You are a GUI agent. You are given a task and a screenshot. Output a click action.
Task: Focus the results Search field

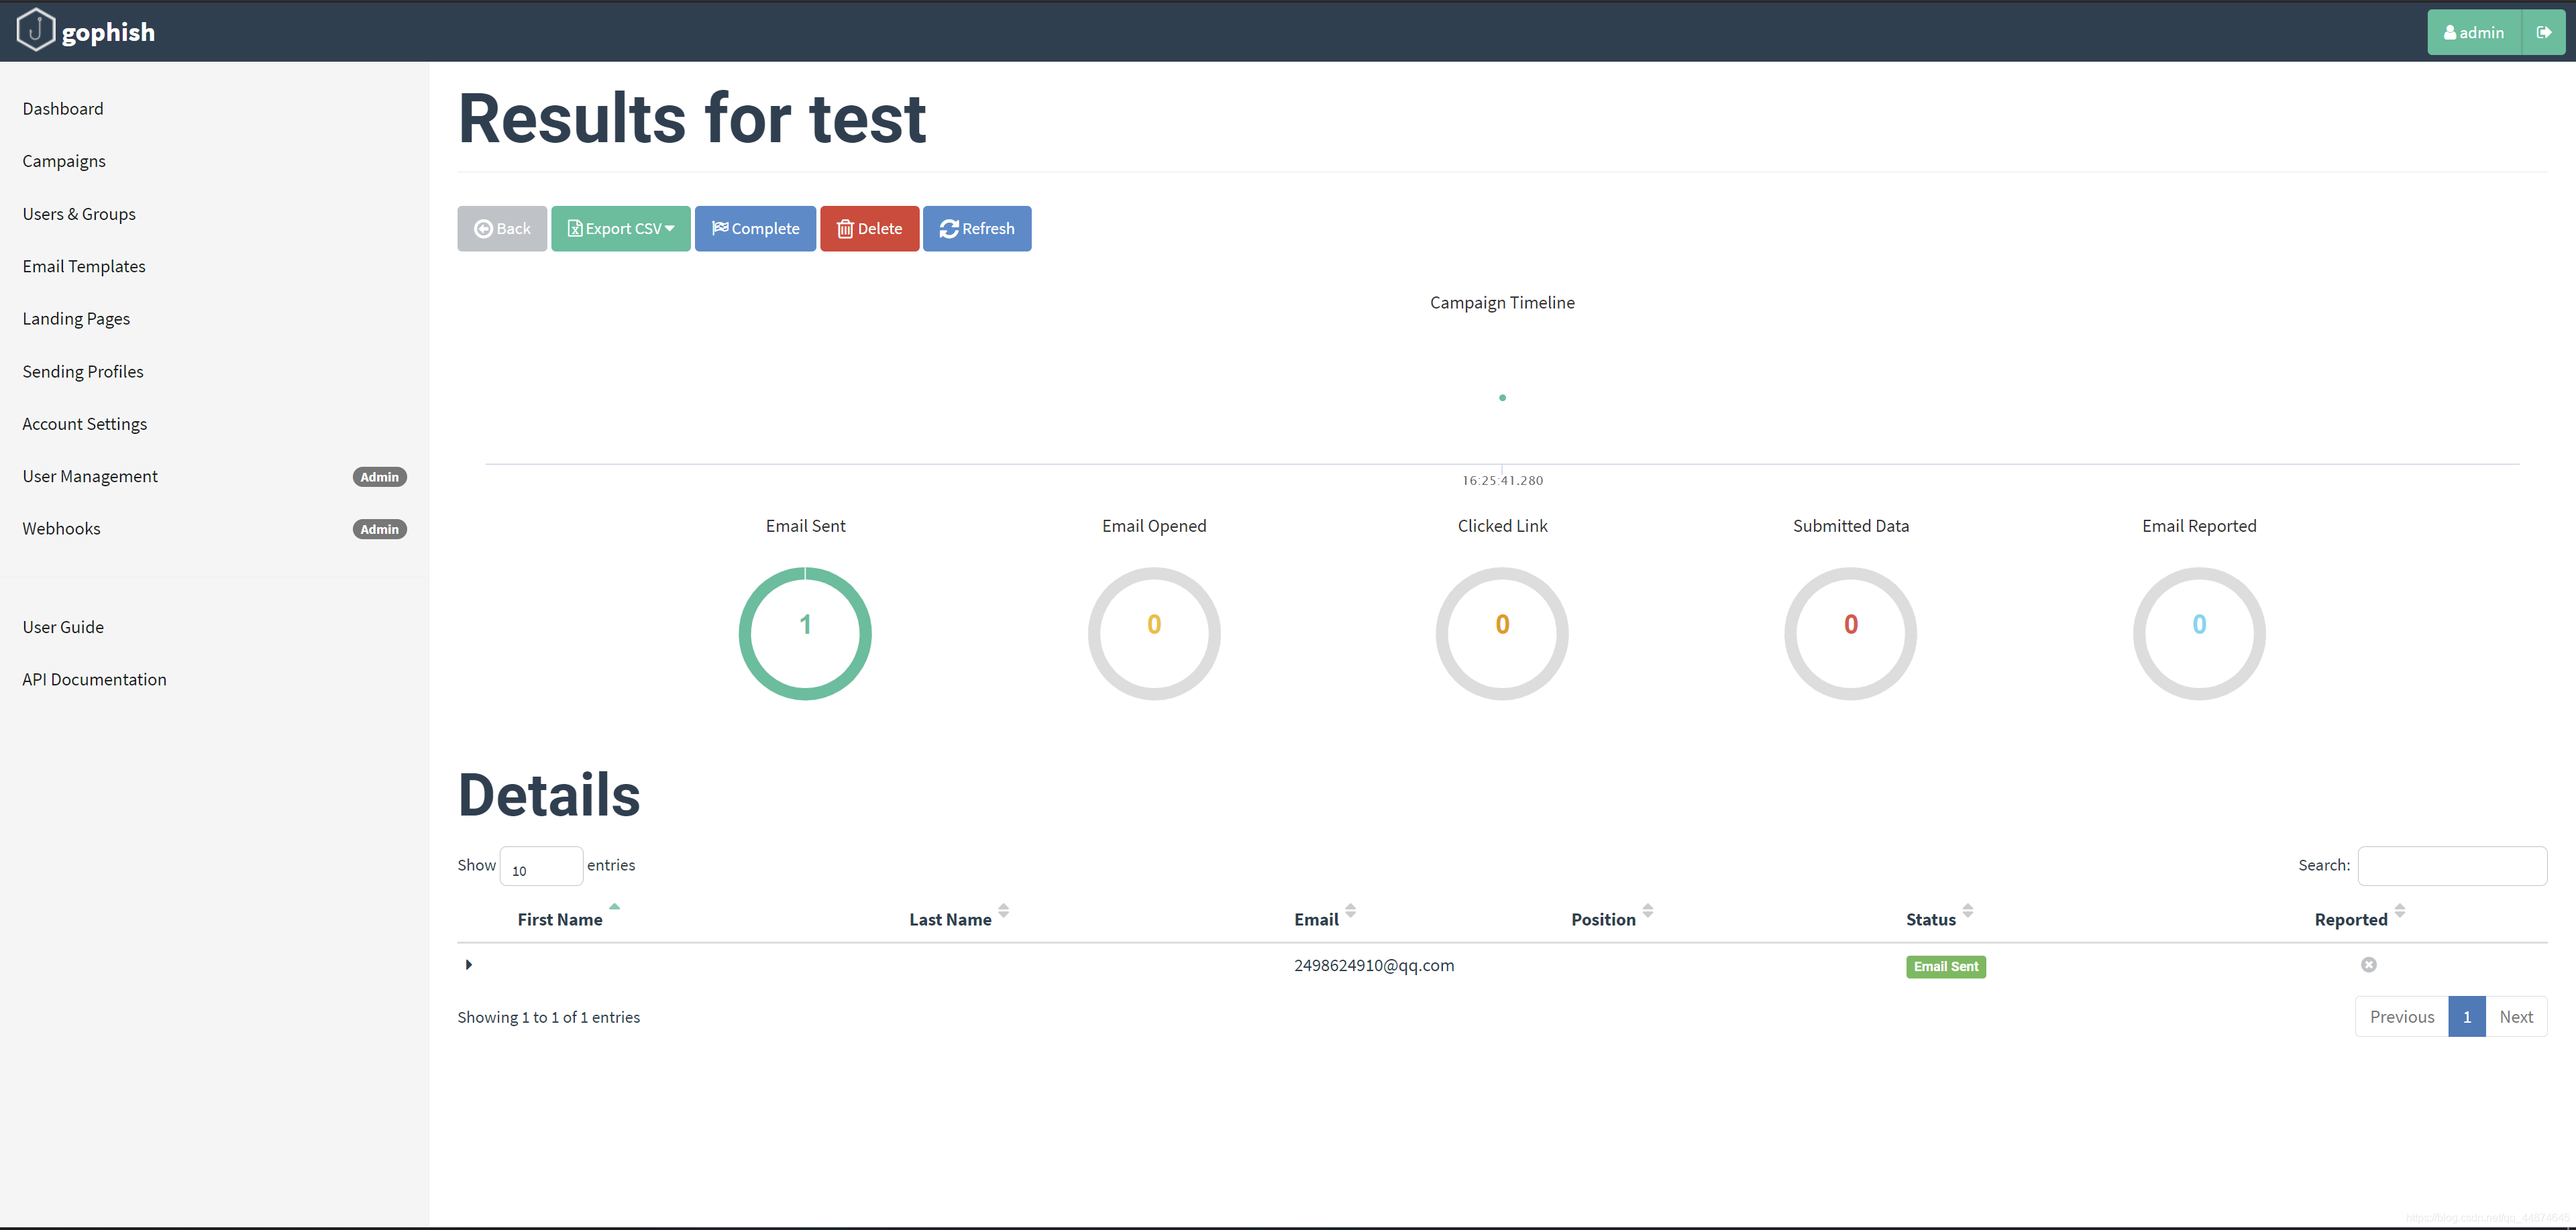2452,866
